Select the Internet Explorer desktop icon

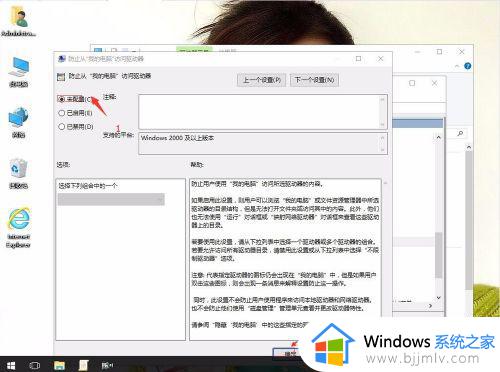tap(19, 227)
